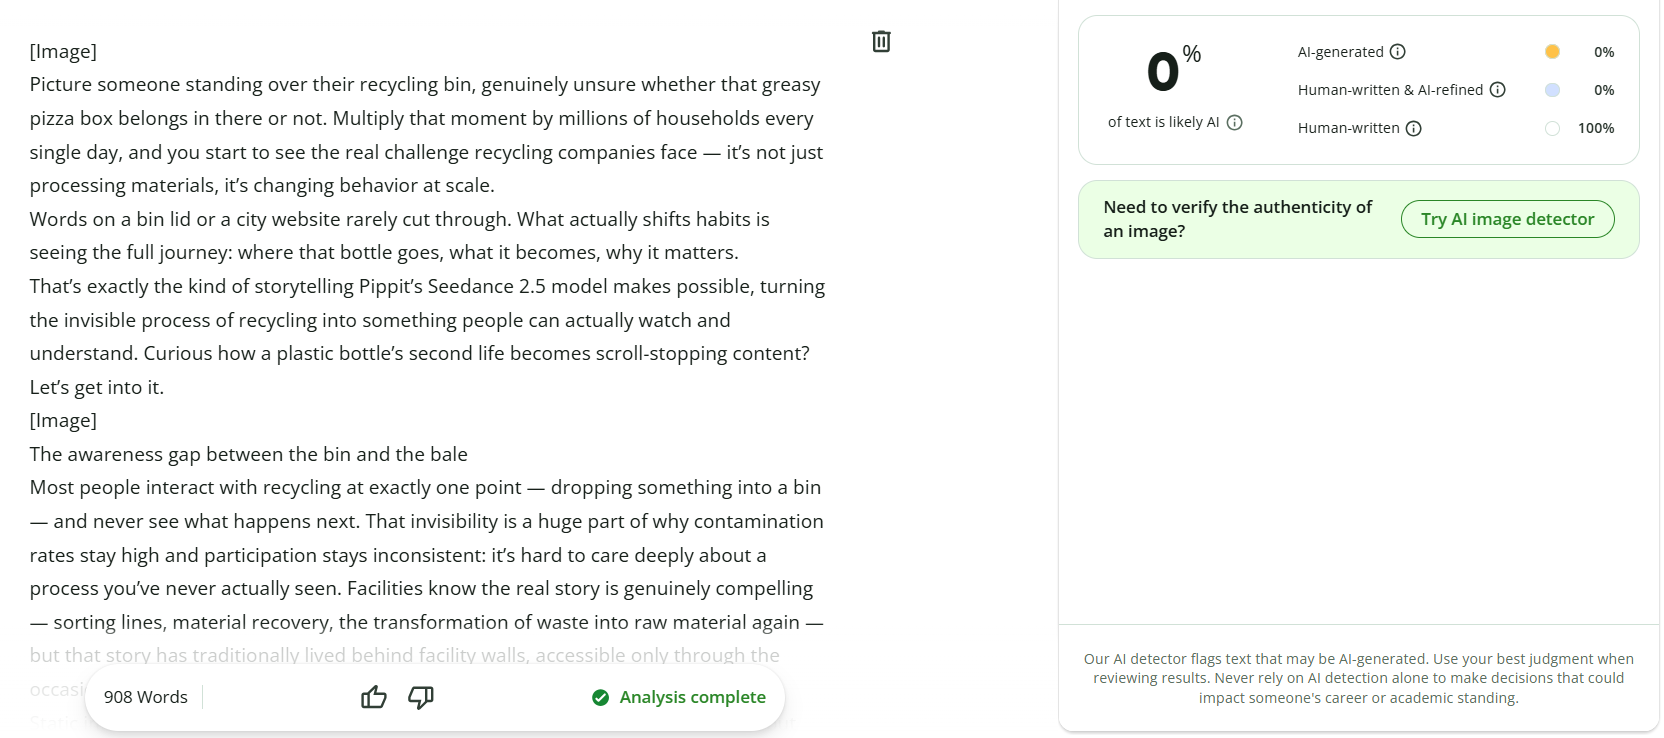Image resolution: width=1664 pixels, height=738 pixels.
Task: Open info icon next to Human-written
Action: point(1414,128)
